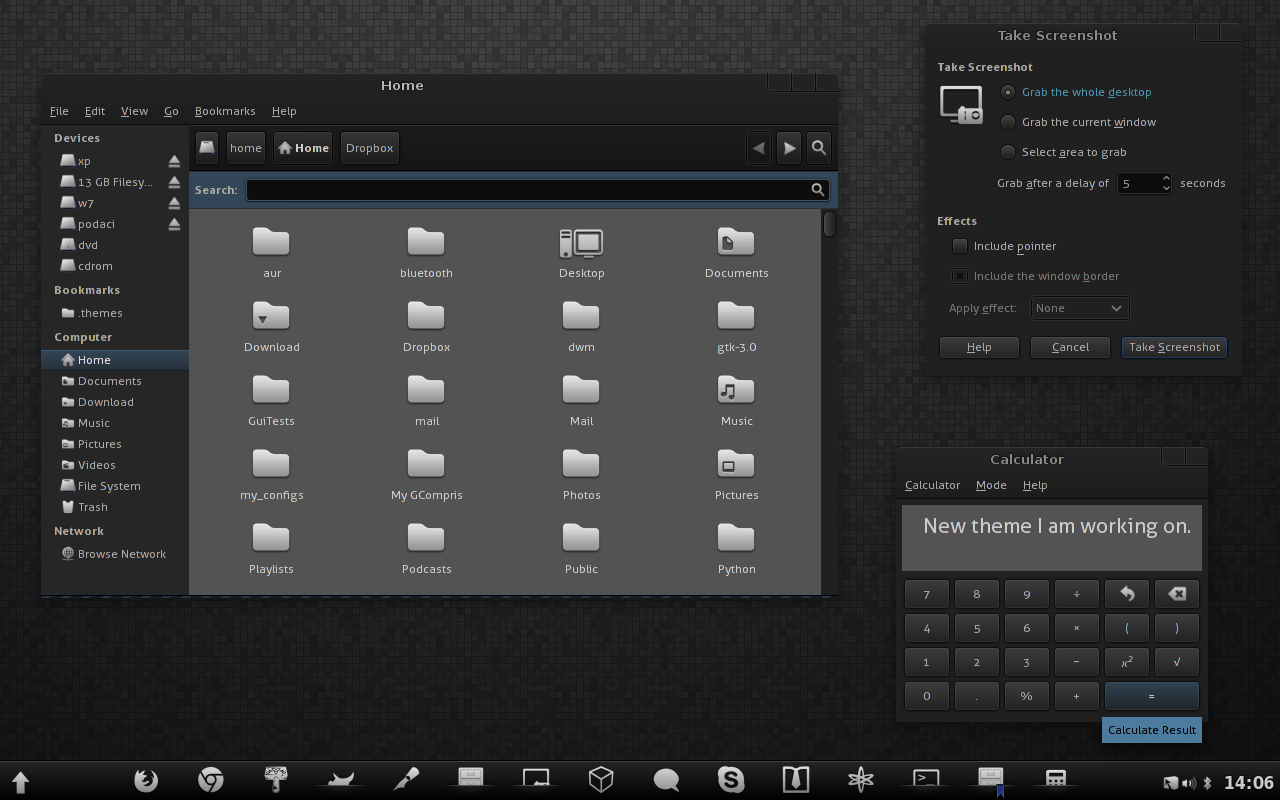
Task: Go forward in file manager history
Action: 789,148
